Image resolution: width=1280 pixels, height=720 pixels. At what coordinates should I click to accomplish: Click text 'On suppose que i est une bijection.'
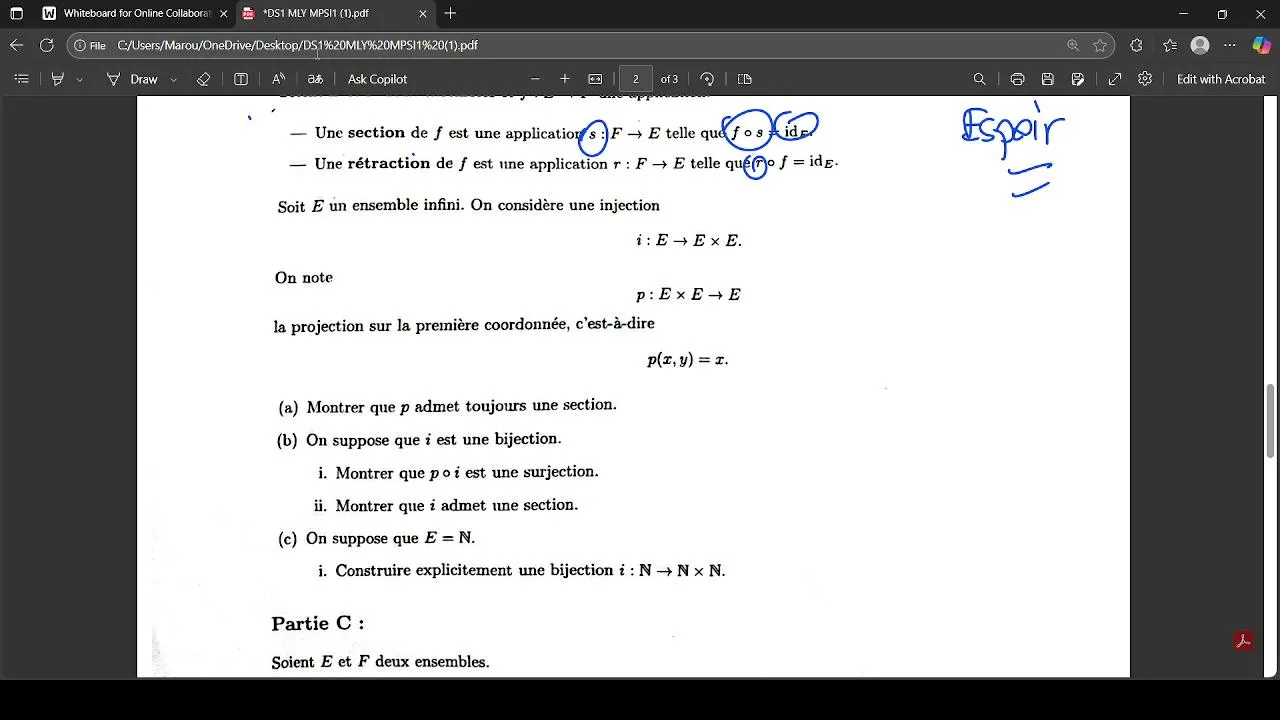pyautogui.click(x=434, y=439)
